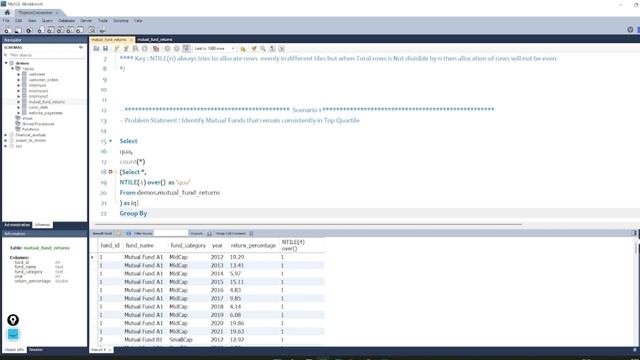The height and width of the screenshot is (360, 640).
Task: Stop the running query
Action: pyautogui.click(x=144, y=49)
